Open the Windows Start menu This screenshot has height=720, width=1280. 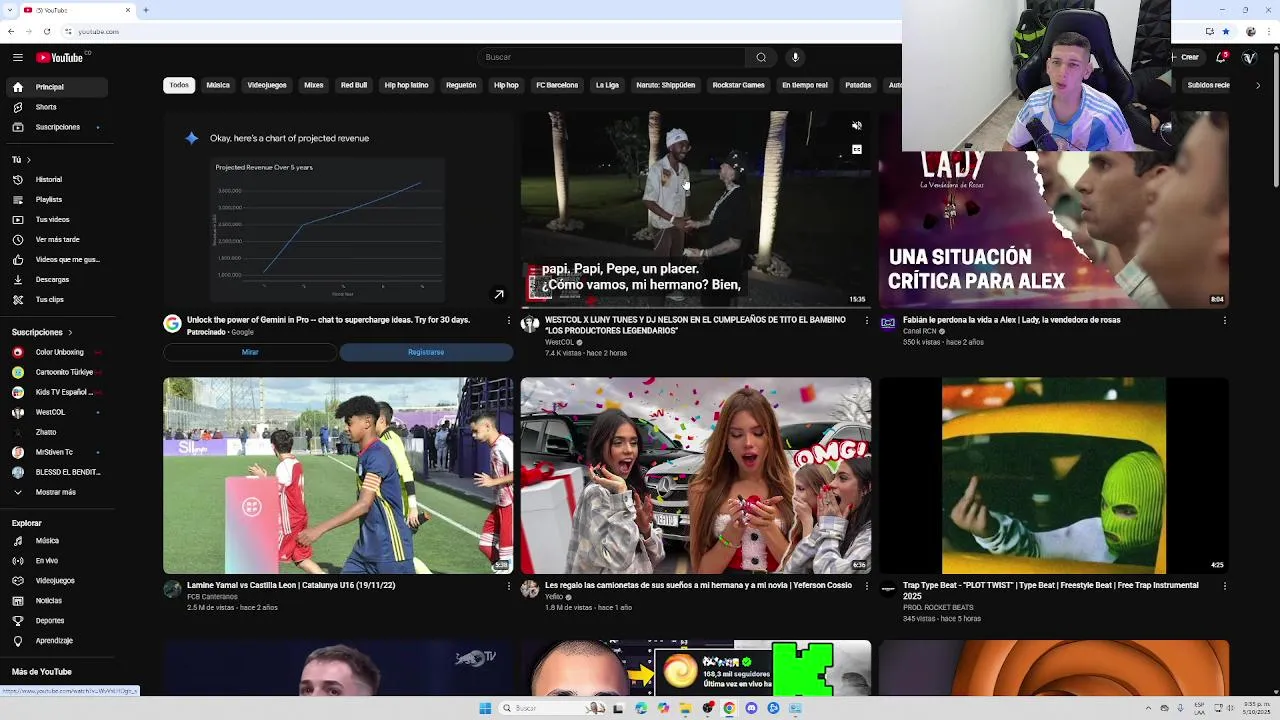(485, 708)
